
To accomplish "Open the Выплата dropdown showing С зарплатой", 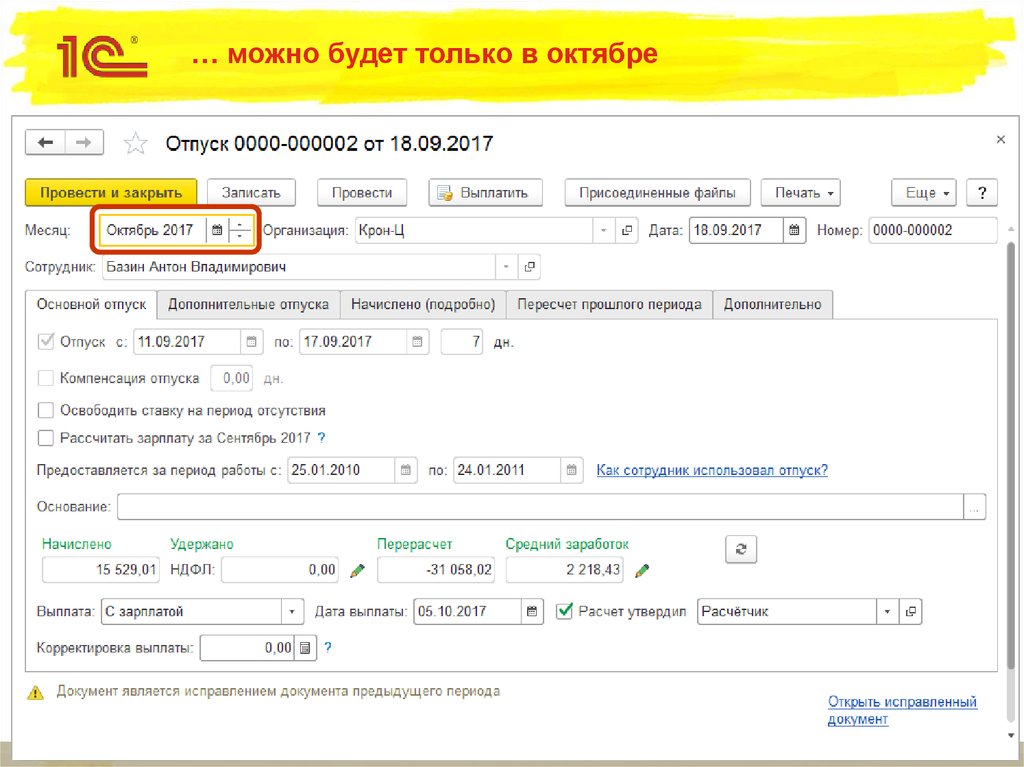I will point(290,610).
